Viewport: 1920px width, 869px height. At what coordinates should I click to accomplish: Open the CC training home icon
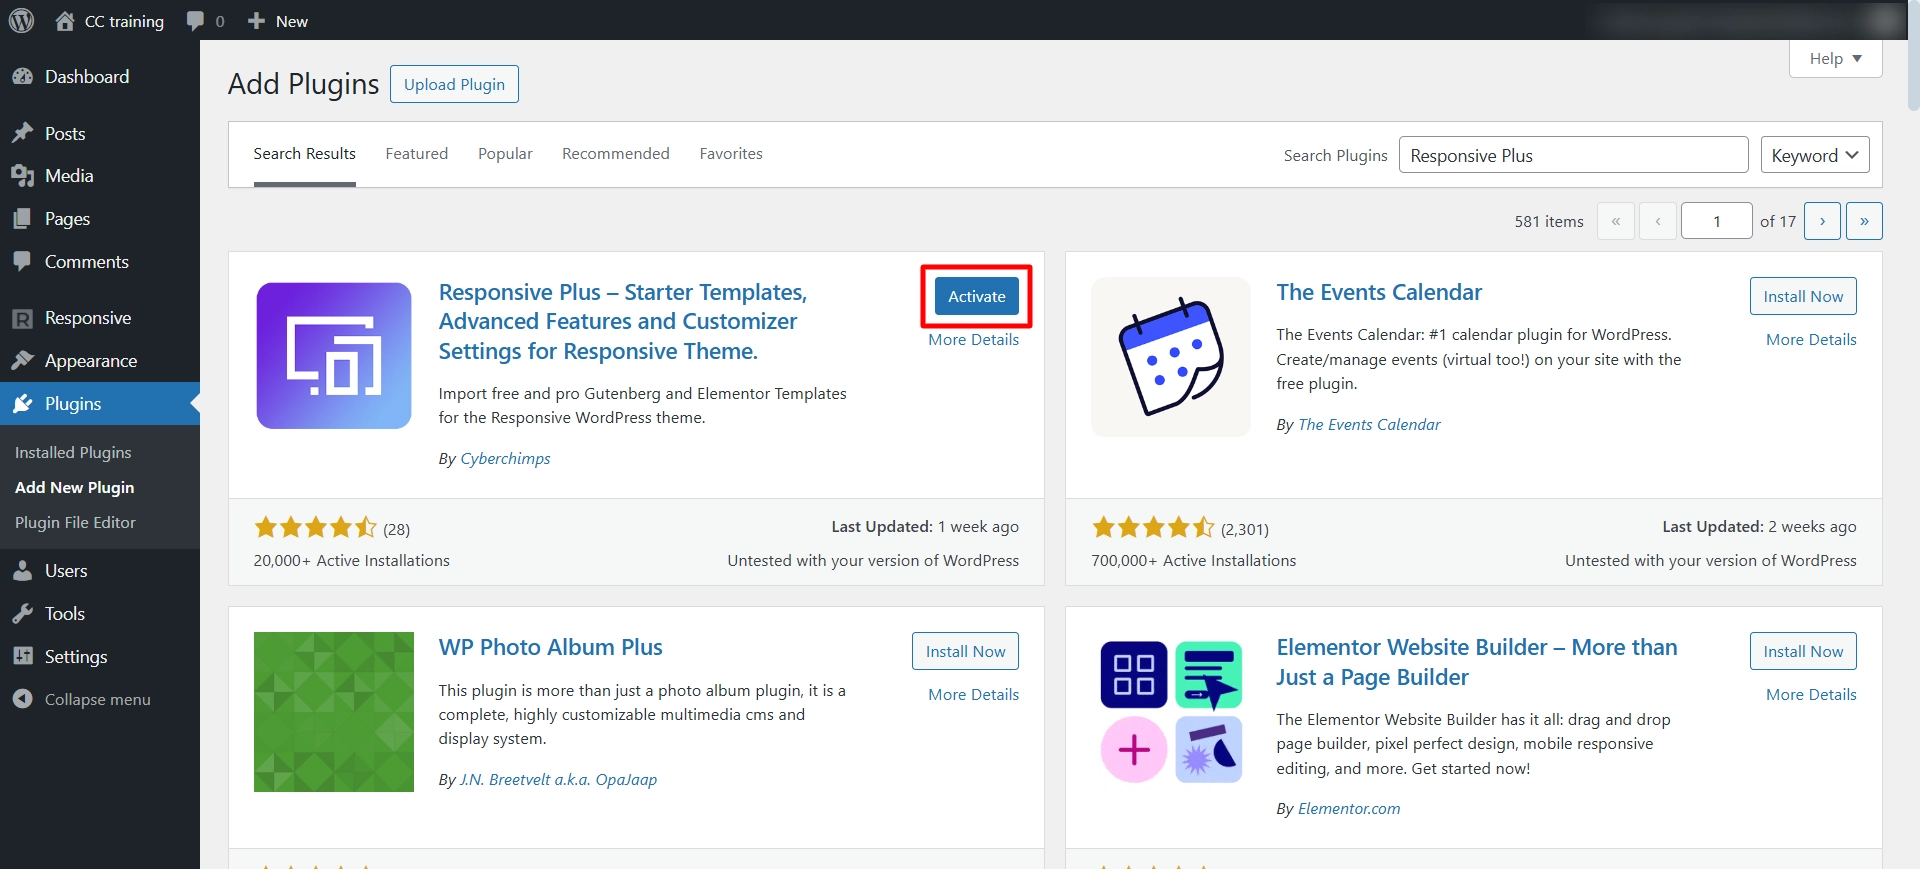click(x=65, y=21)
